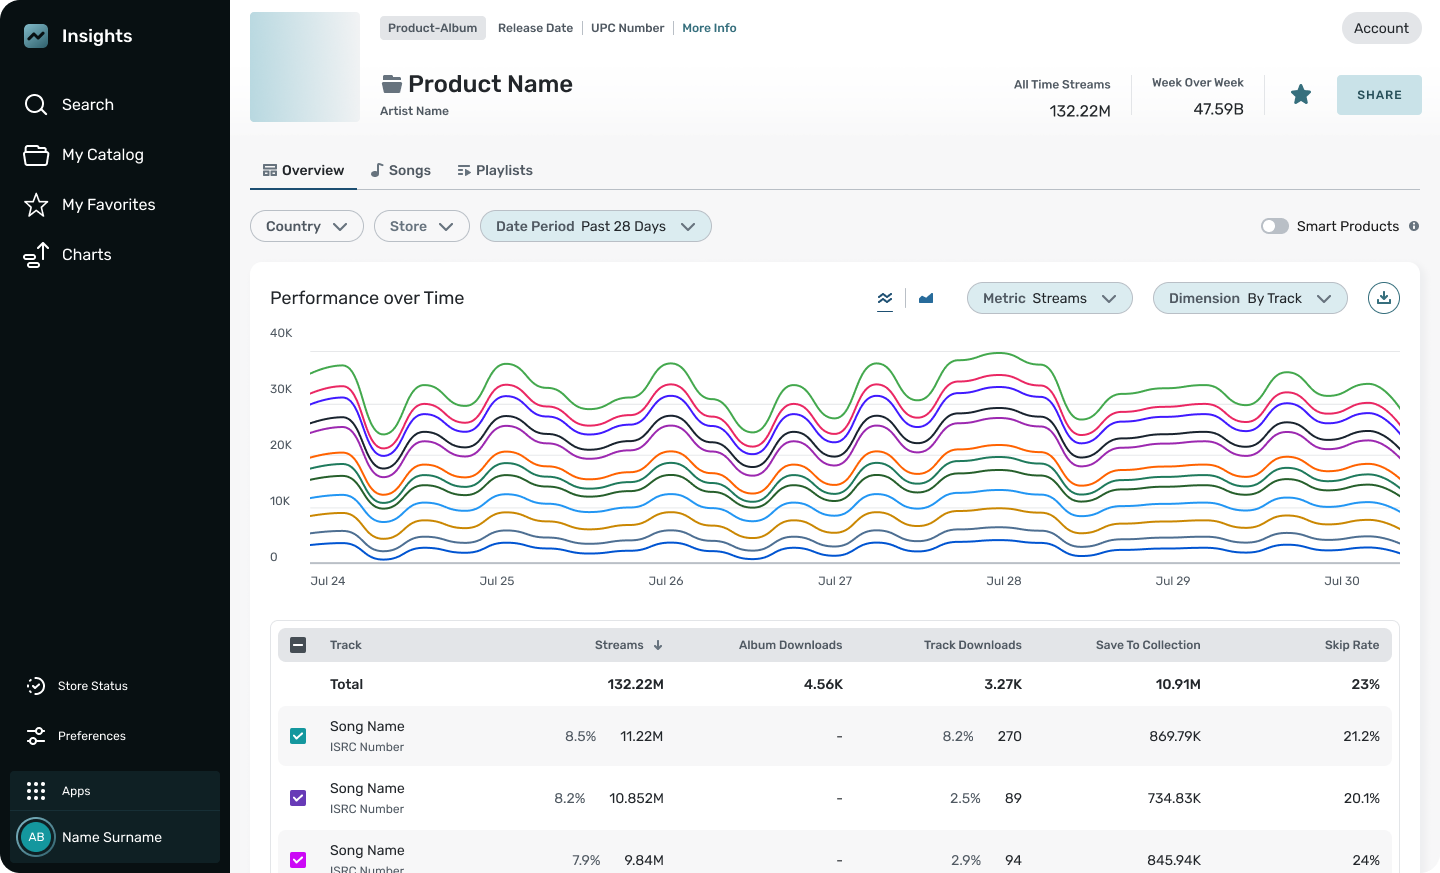Image resolution: width=1440 pixels, height=873 pixels.
Task: Click the Share button
Action: [1379, 95]
